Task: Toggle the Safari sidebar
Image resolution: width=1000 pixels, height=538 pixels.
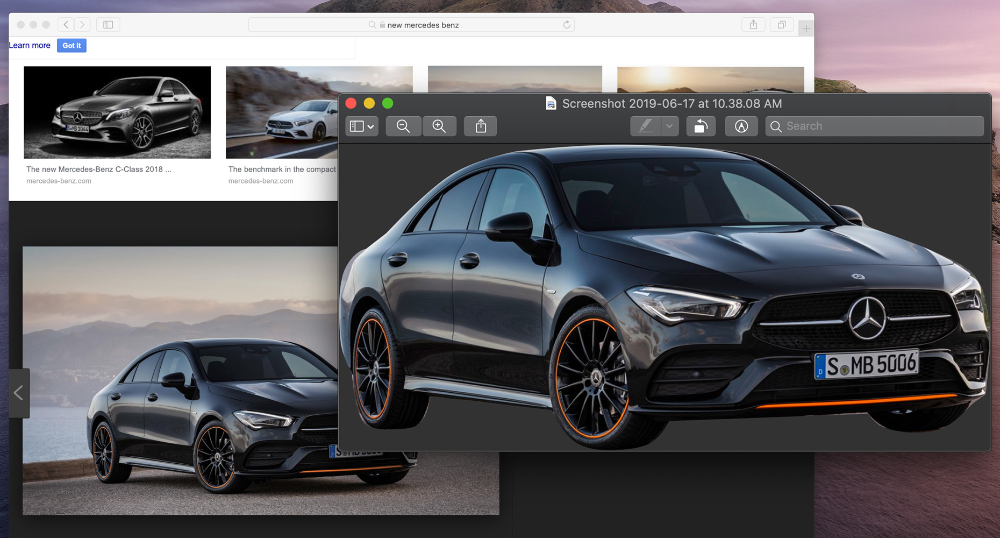Action: tap(108, 24)
